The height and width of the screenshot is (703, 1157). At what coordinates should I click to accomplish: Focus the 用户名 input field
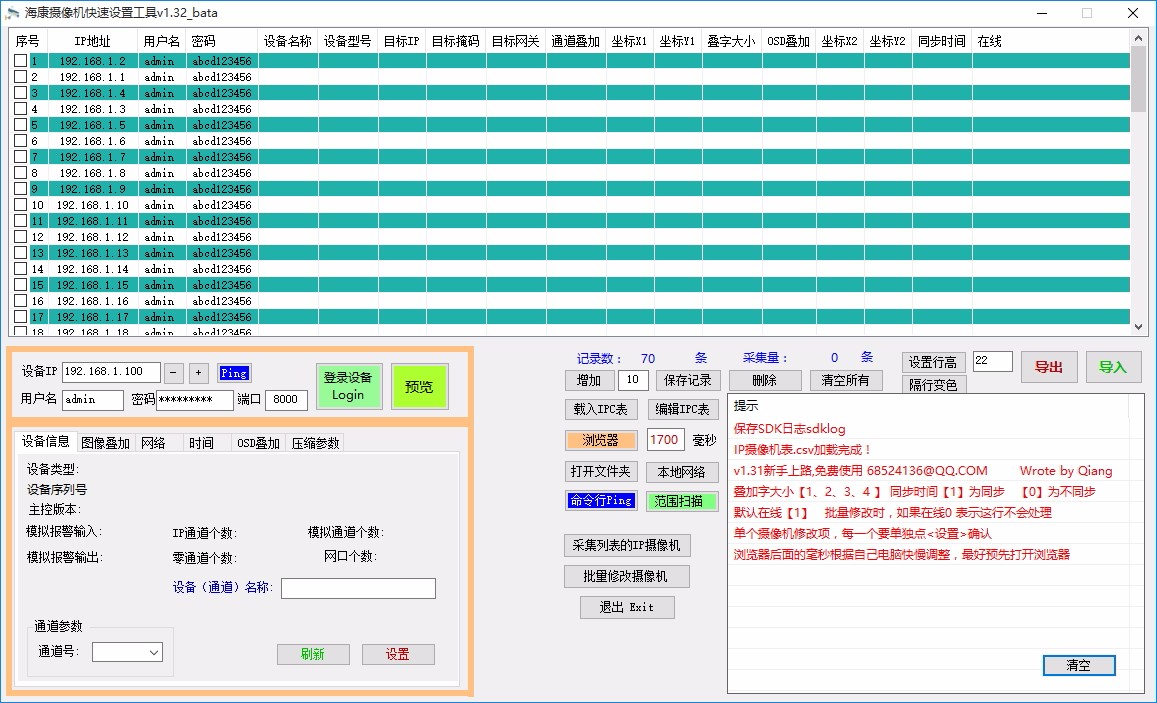point(92,400)
